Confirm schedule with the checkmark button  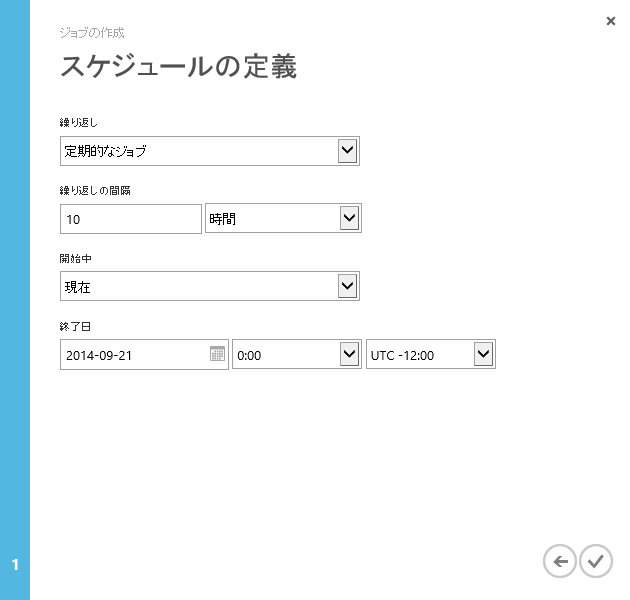click(x=596, y=561)
